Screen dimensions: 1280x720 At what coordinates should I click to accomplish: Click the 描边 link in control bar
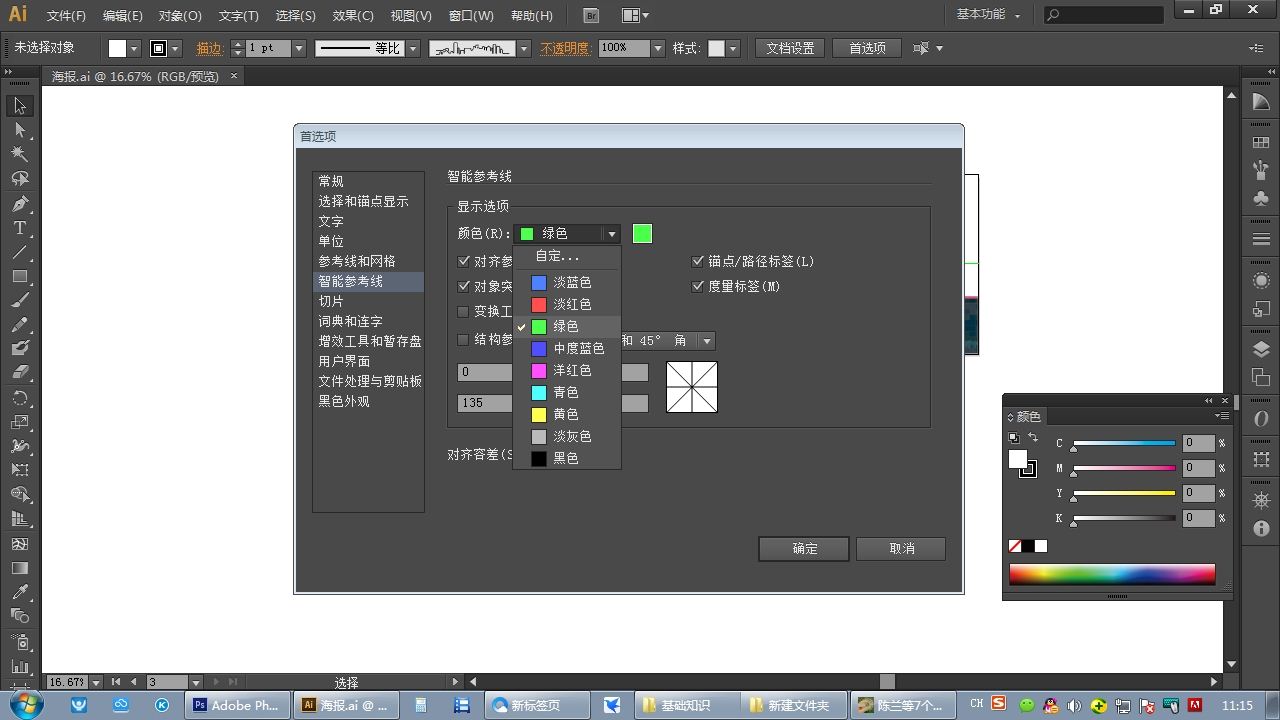click(209, 48)
